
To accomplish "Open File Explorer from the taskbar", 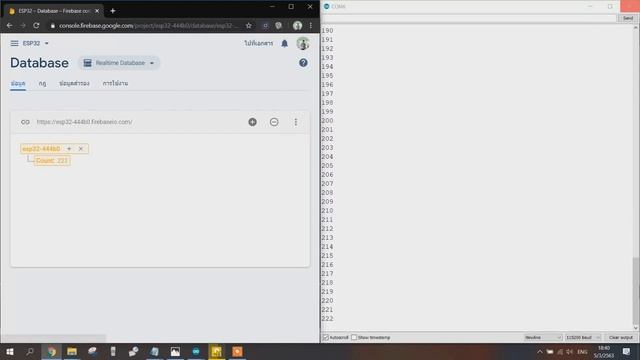I will click(x=72, y=351).
